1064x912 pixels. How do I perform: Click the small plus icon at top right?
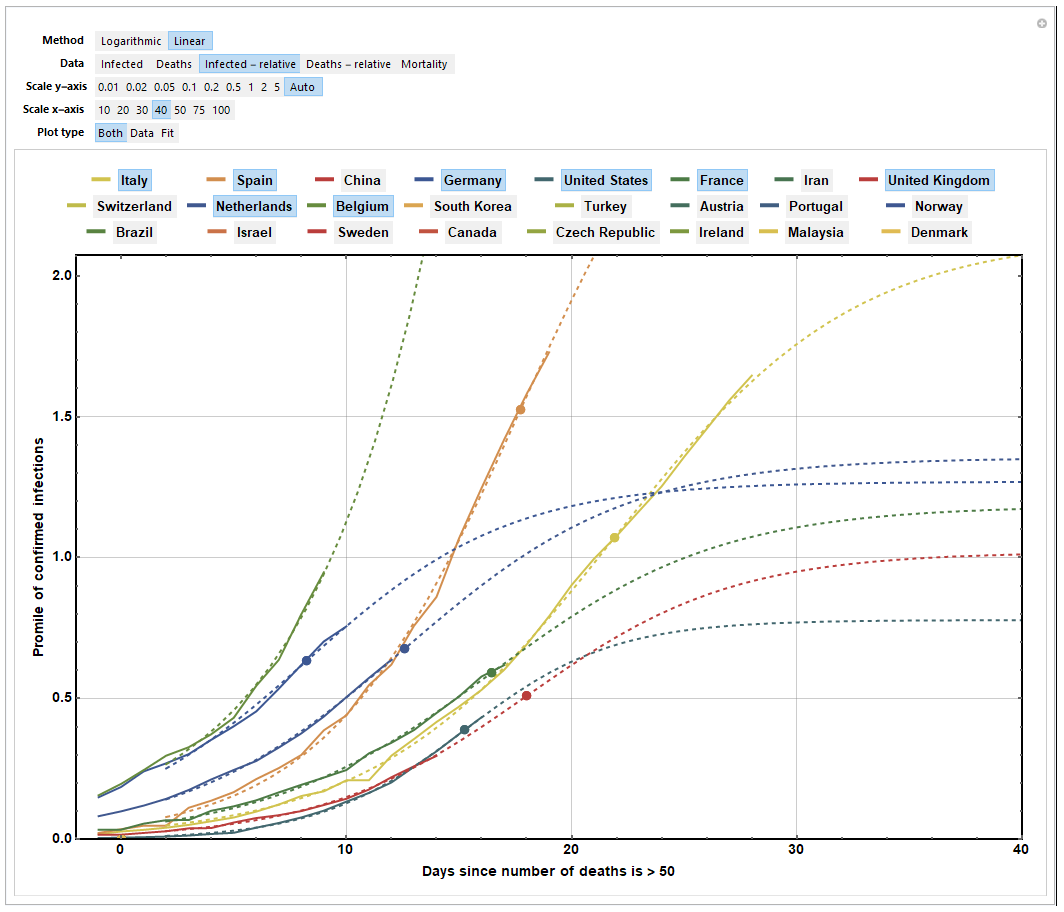(x=1042, y=24)
